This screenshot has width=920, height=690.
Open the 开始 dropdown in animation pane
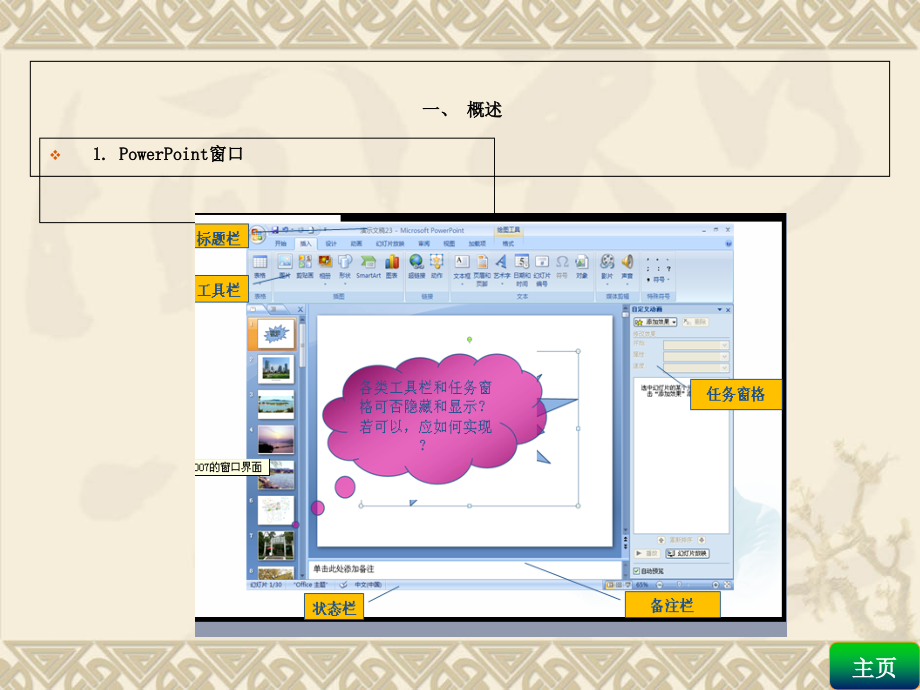pyautogui.click(x=696, y=345)
